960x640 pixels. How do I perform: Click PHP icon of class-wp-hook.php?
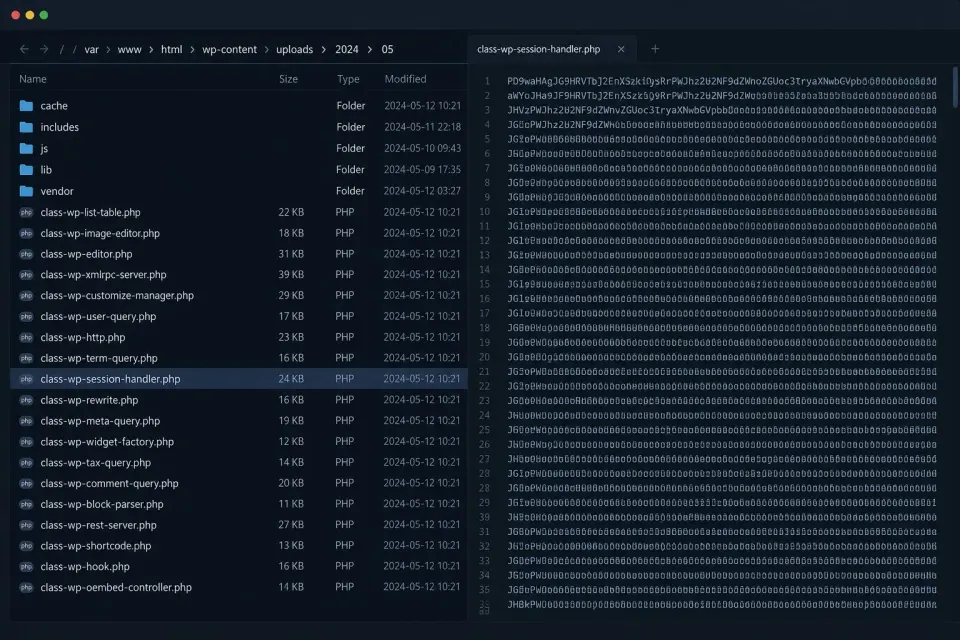[x=26, y=567]
